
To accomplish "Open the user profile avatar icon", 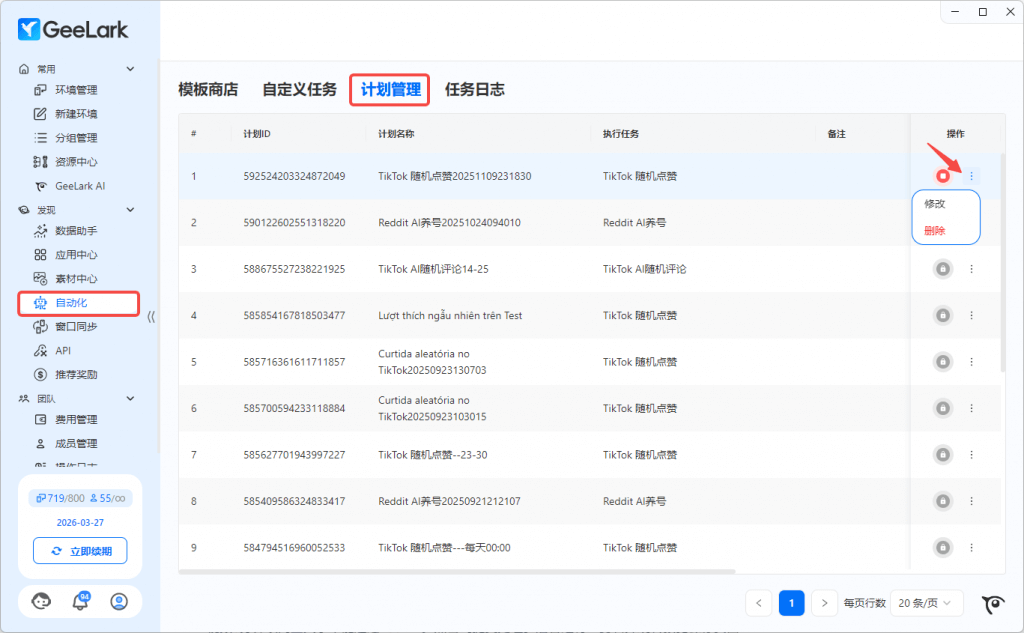I will (x=119, y=601).
